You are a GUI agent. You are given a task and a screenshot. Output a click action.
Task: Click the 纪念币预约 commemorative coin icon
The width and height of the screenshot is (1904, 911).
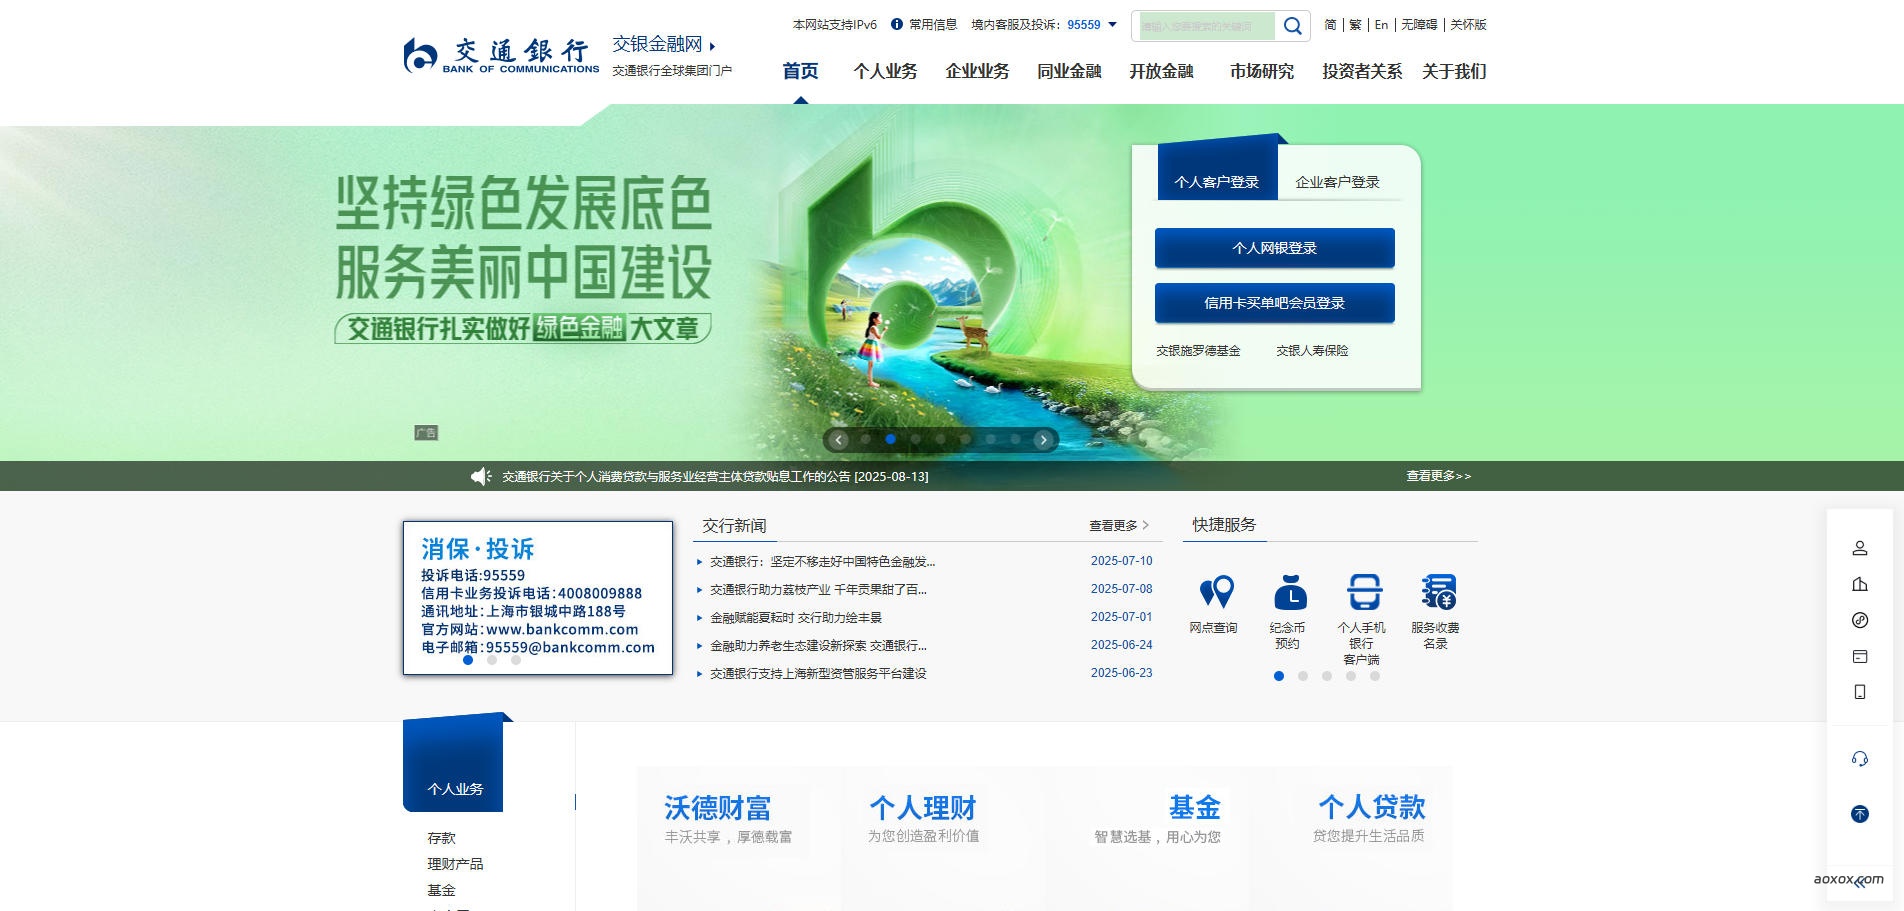click(1289, 592)
